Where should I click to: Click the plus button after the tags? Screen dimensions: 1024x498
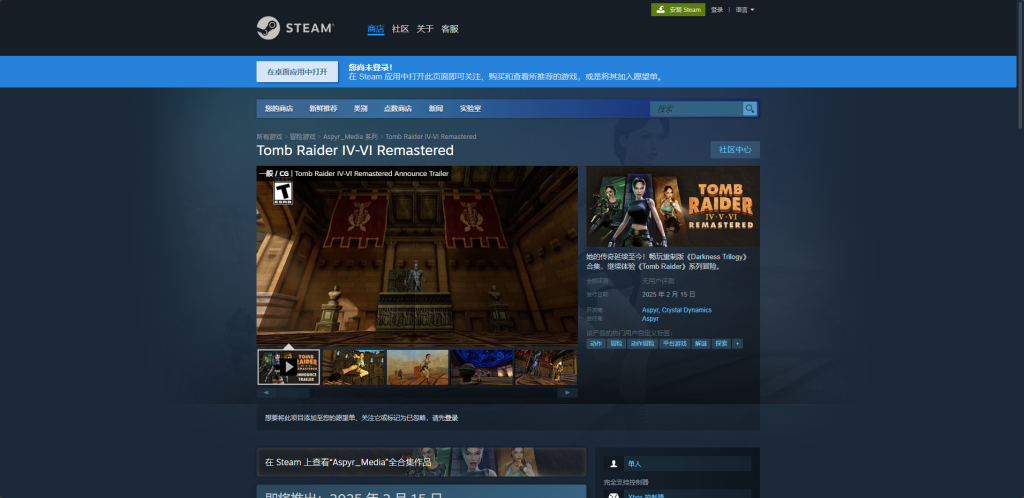click(x=737, y=344)
